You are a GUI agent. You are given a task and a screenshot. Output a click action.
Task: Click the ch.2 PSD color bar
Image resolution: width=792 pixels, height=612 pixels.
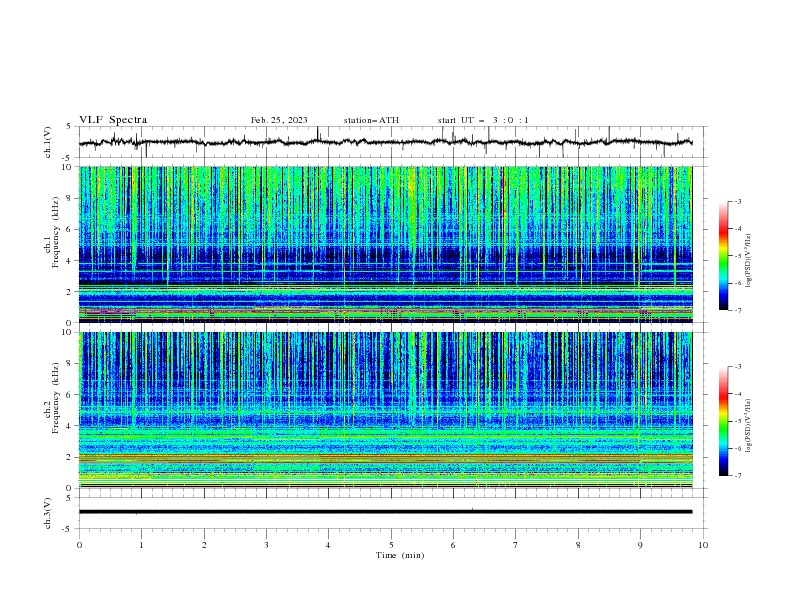pyautogui.click(x=724, y=421)
